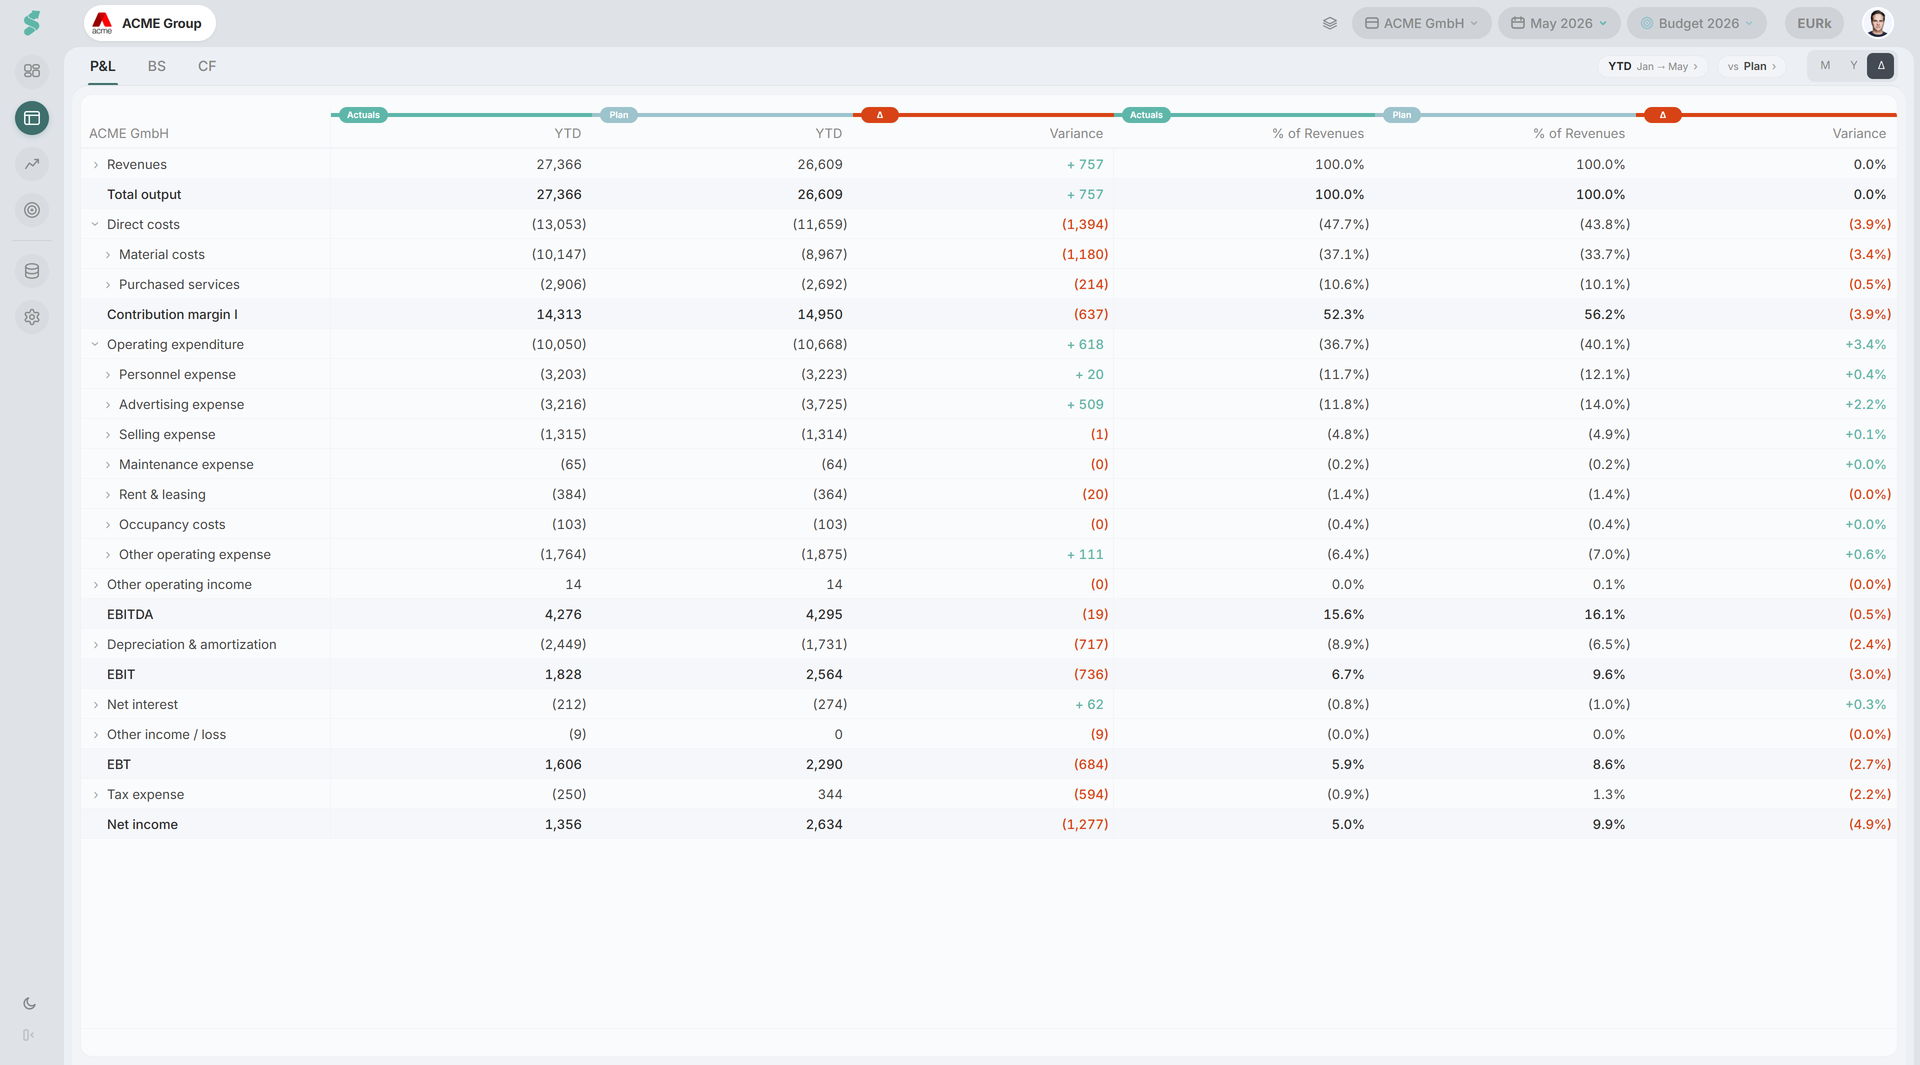Open the dashboard icon in sidebar
The width and height of the screenshot is (1920, 1065).
tap(32, 71)
